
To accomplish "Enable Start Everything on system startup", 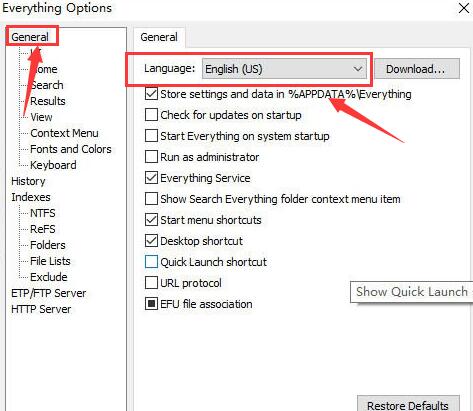I will pyautogui.click(x=151, y=136).
